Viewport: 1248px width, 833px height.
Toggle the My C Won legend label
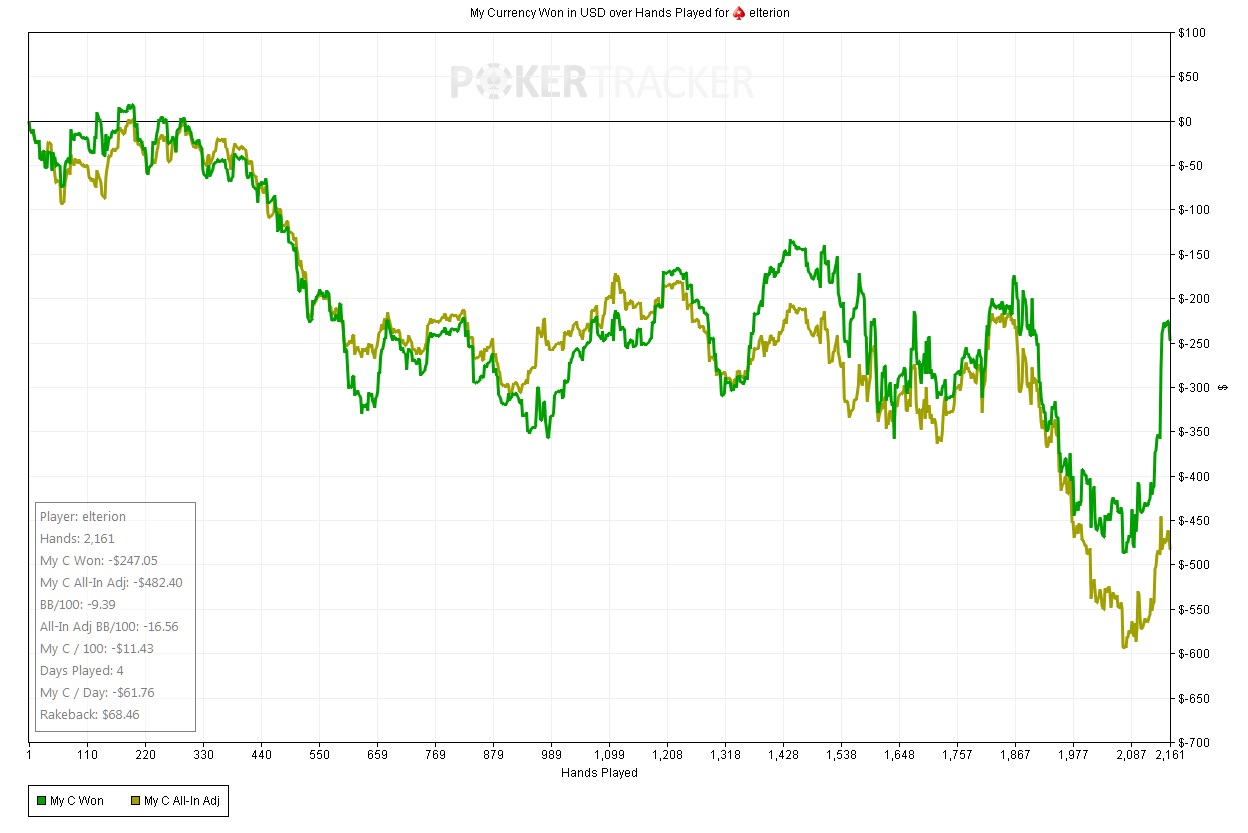(x=76, y=800)
